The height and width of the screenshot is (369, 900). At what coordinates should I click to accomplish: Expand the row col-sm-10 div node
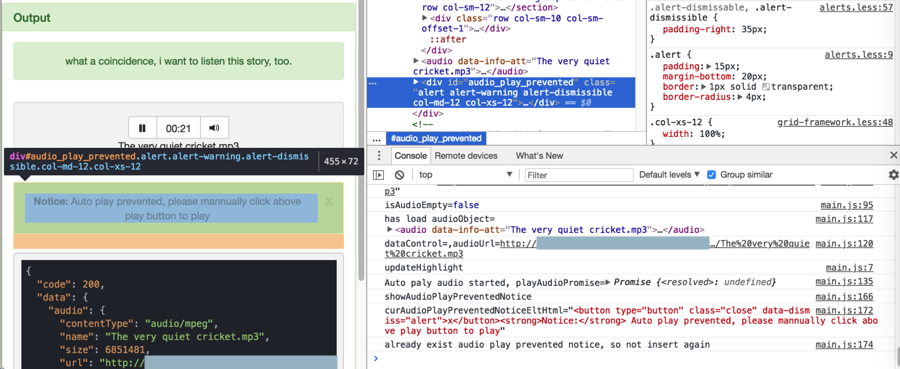pyautogui.click(x=425, y=18)
